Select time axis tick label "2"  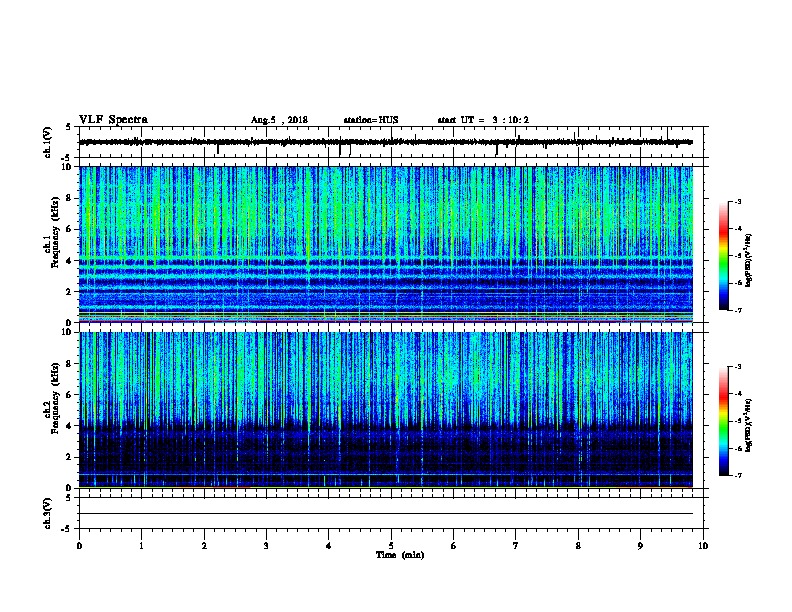(204, 546)
